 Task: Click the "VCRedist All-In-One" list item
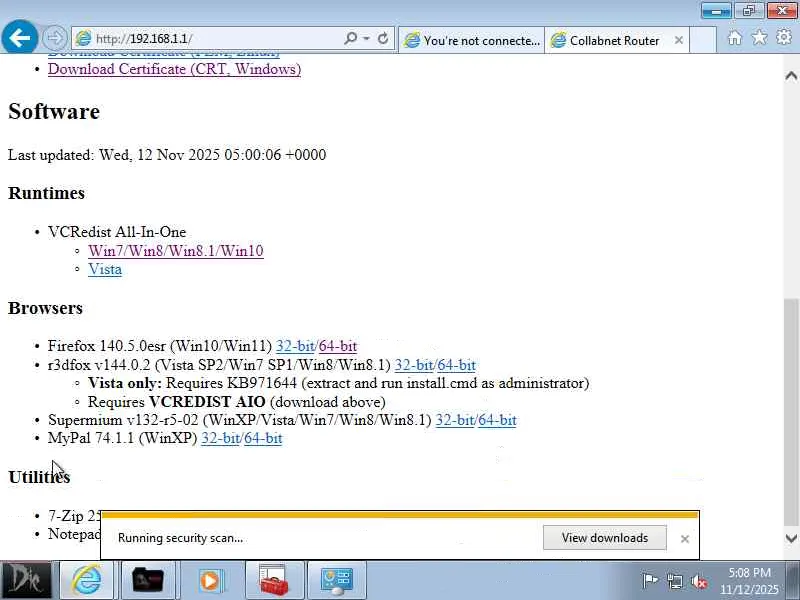pyautogui.click(x=117, y=232)
